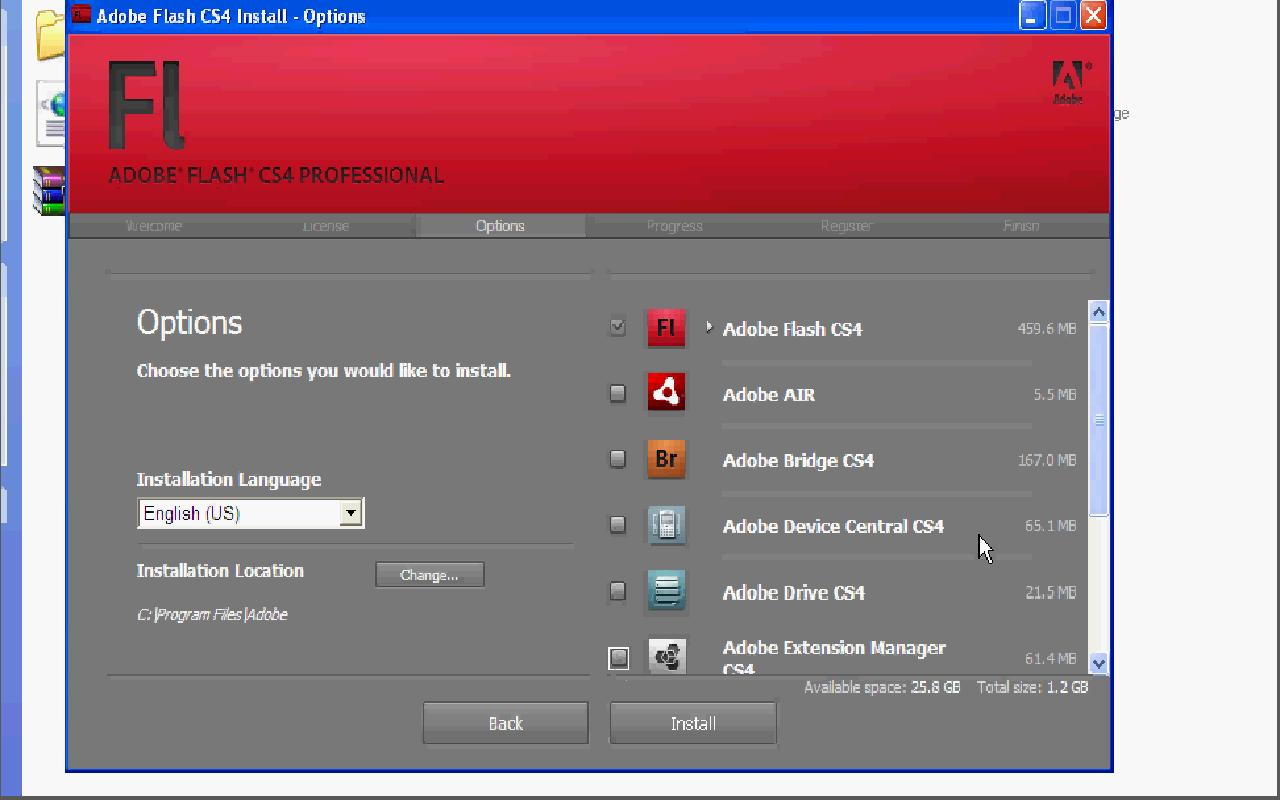Go to the Finish step tab
Screen dimensions: 1280x800
(x=1021, y=226)
